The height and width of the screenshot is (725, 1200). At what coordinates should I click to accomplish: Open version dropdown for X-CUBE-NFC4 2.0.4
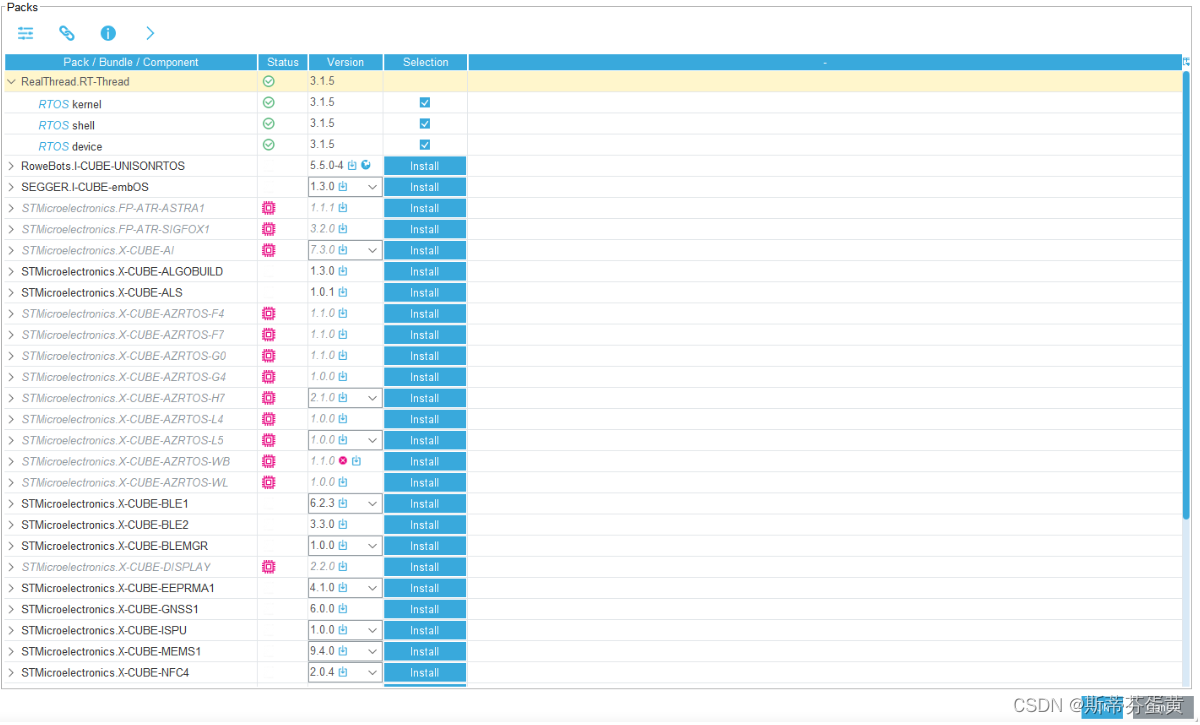[x=373, y=672]
